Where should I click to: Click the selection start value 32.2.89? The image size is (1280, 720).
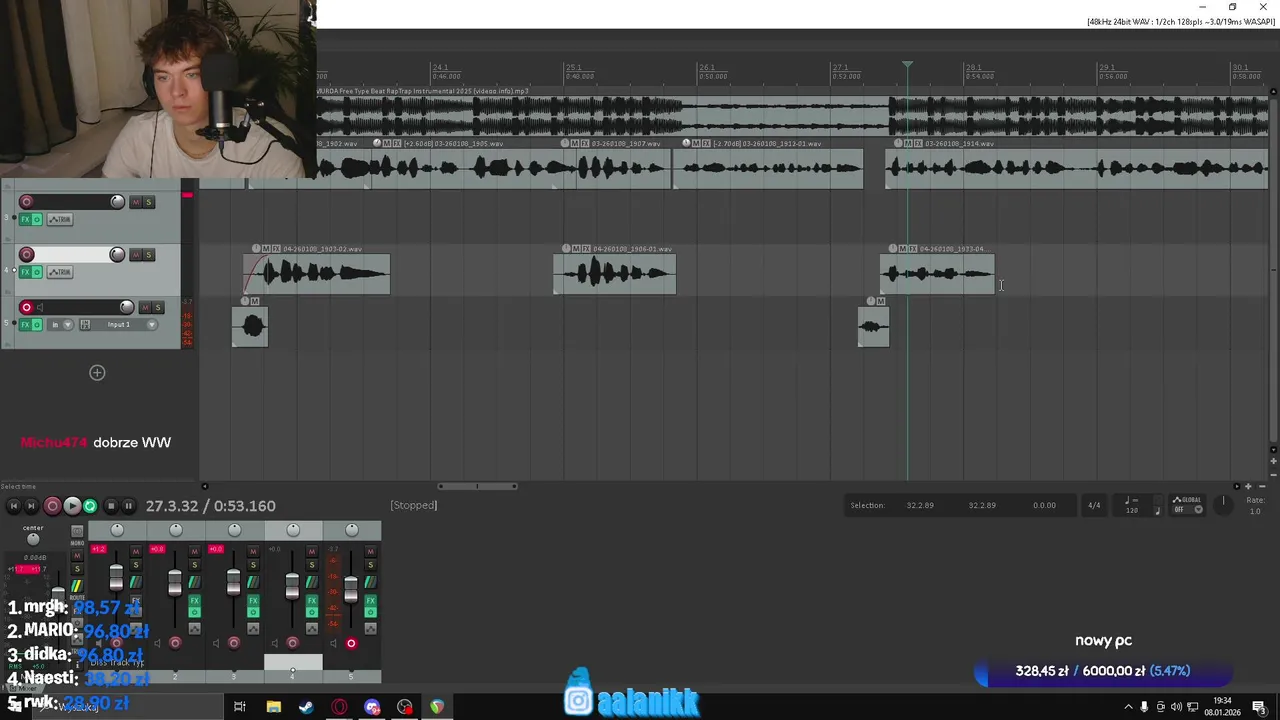920,505
